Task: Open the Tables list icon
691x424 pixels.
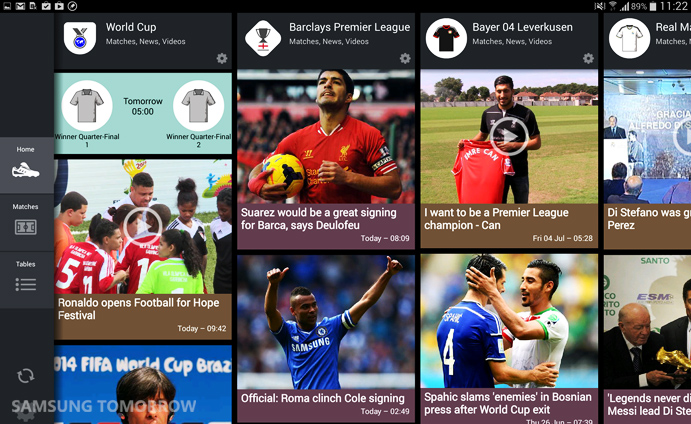Action: point(26,279)
